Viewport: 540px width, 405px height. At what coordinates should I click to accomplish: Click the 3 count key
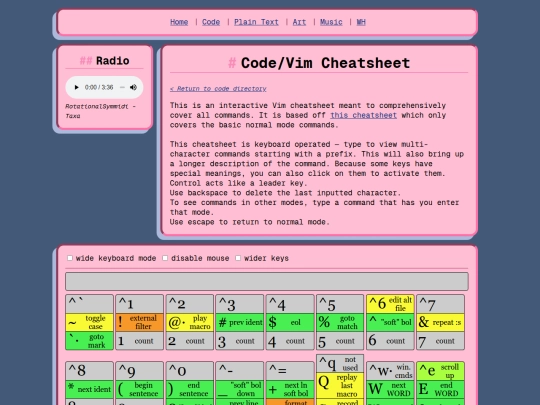click(240, 341)
